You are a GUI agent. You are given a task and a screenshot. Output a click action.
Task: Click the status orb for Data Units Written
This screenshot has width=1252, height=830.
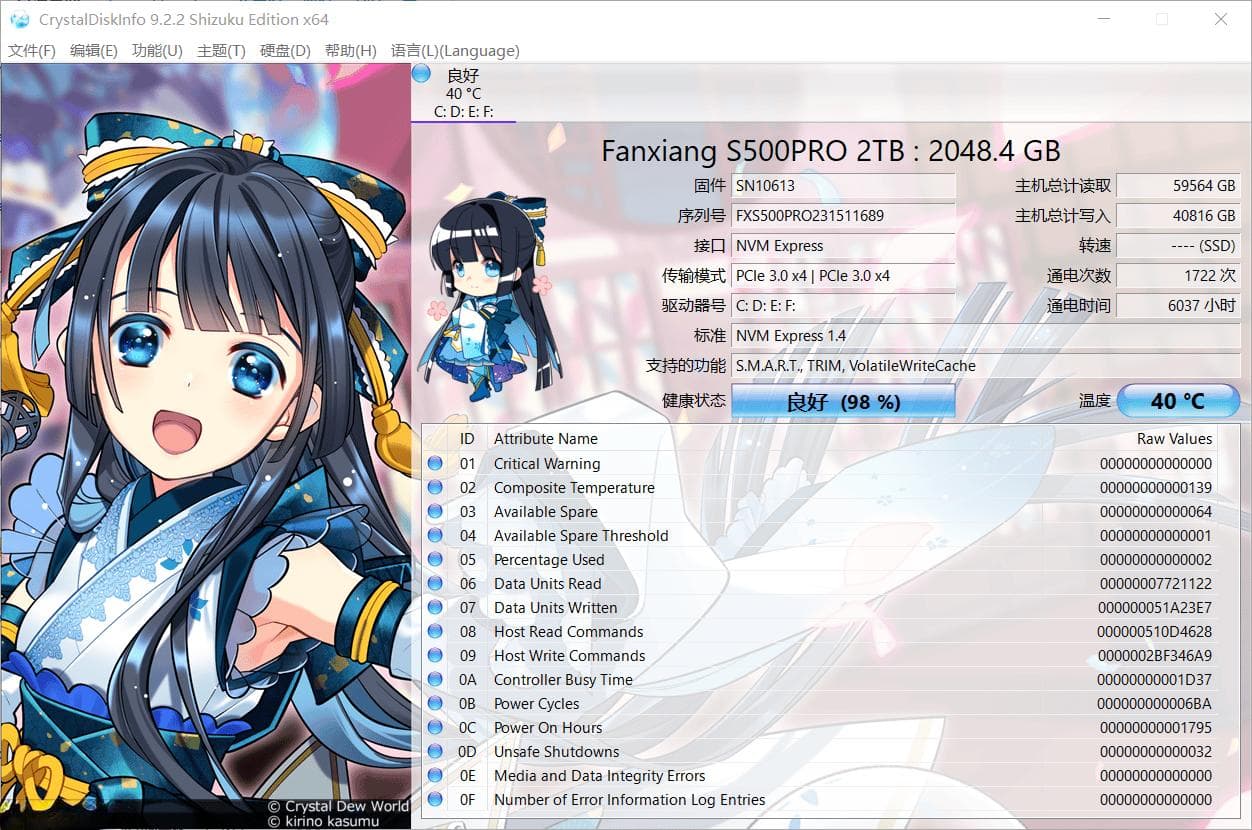(x=435, y=607)
